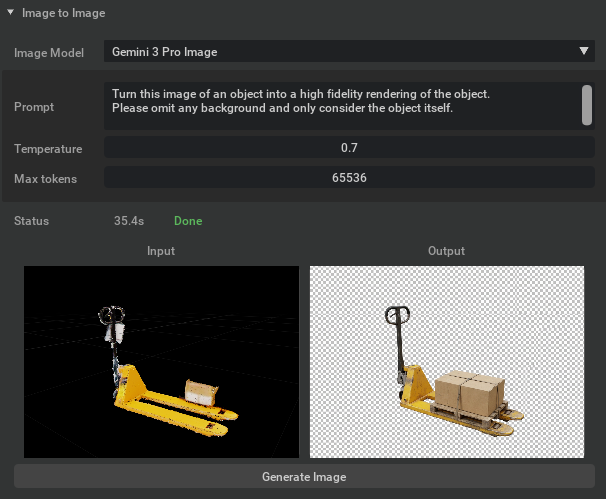This screenshot has width=606, height=499.
Task: Click the Temperature label
Action: pyautogui.click(x=48, y=149)
